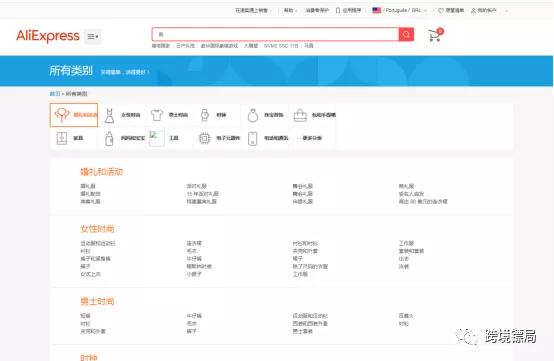Choose the wristwatch category icon
The image size is (554, 361).
[205, 115]
